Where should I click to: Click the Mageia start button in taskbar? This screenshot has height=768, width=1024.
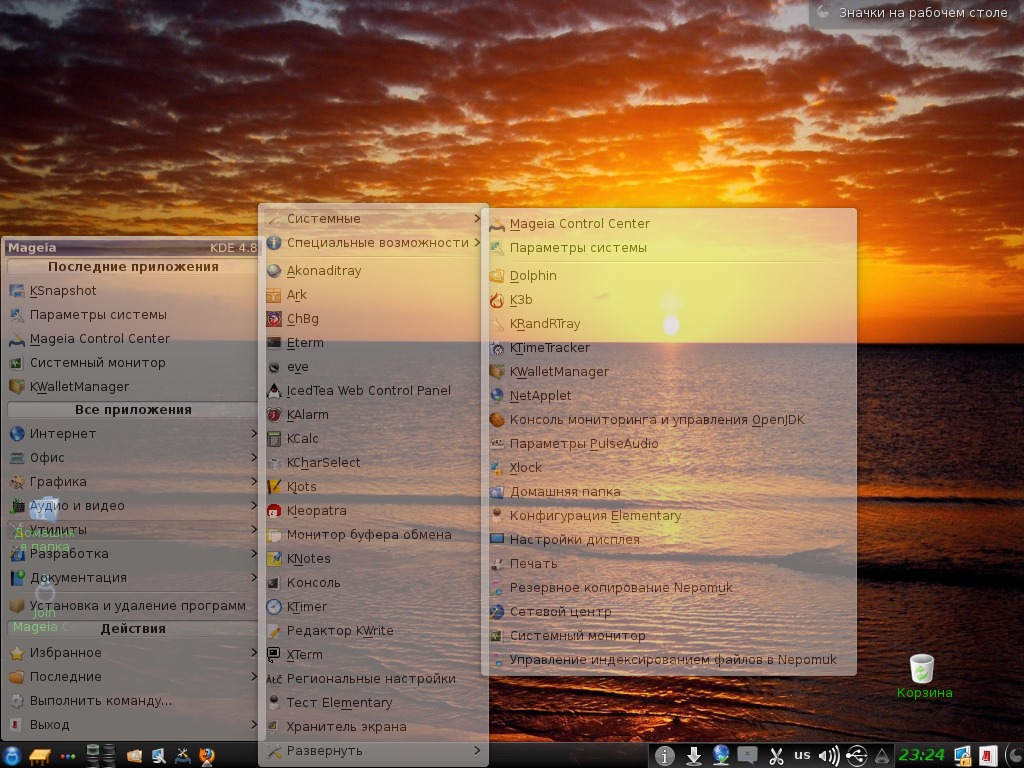coord(13,756)
